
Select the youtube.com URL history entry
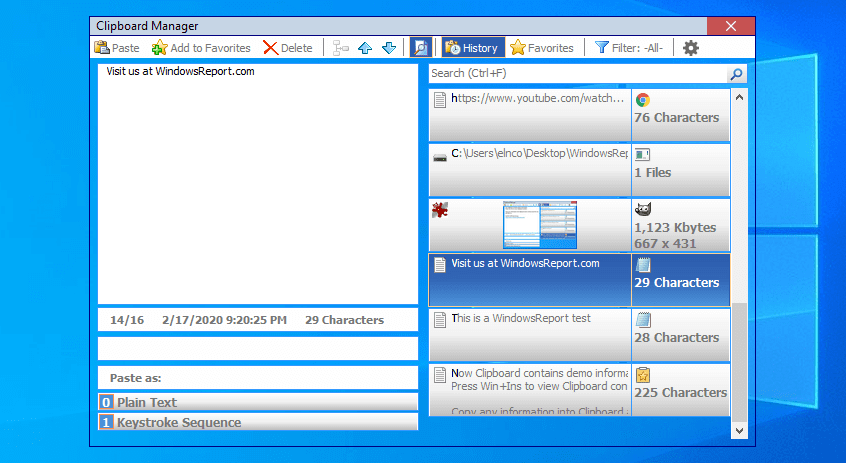pyautogui.click(x=530, y=115)
